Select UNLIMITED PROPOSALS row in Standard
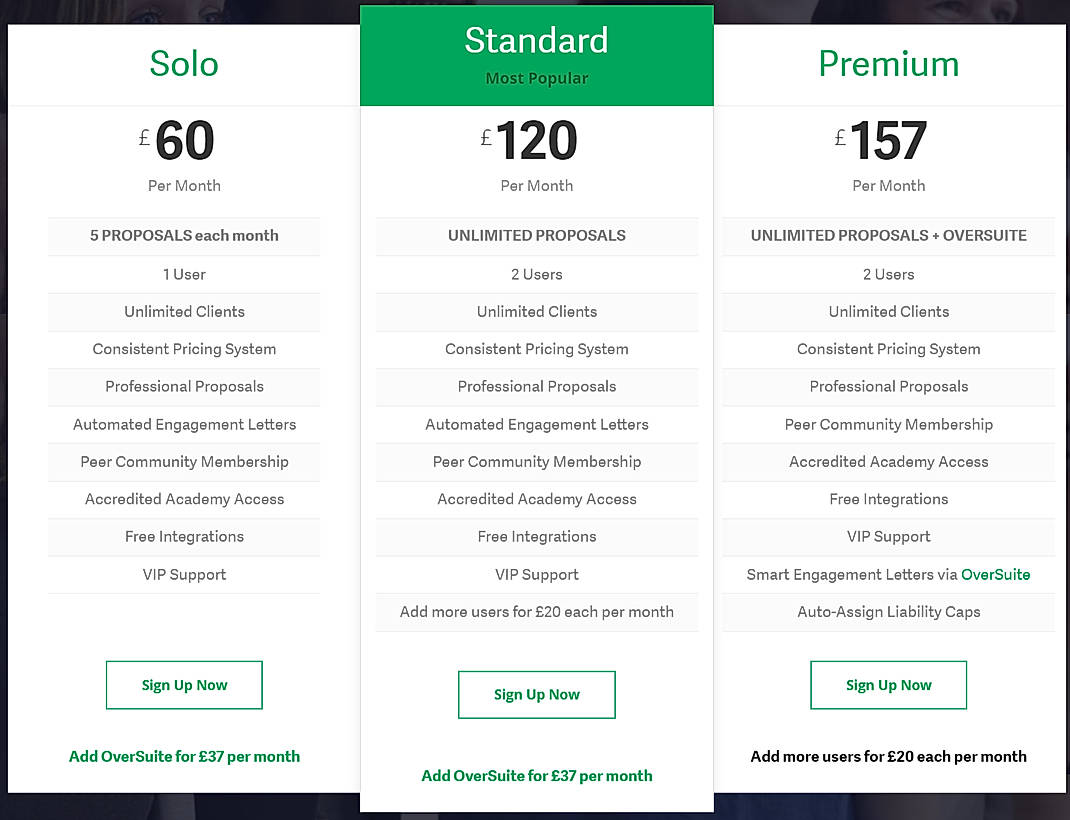This screenshot has height=820, width=1070. (x=536, y=236)
